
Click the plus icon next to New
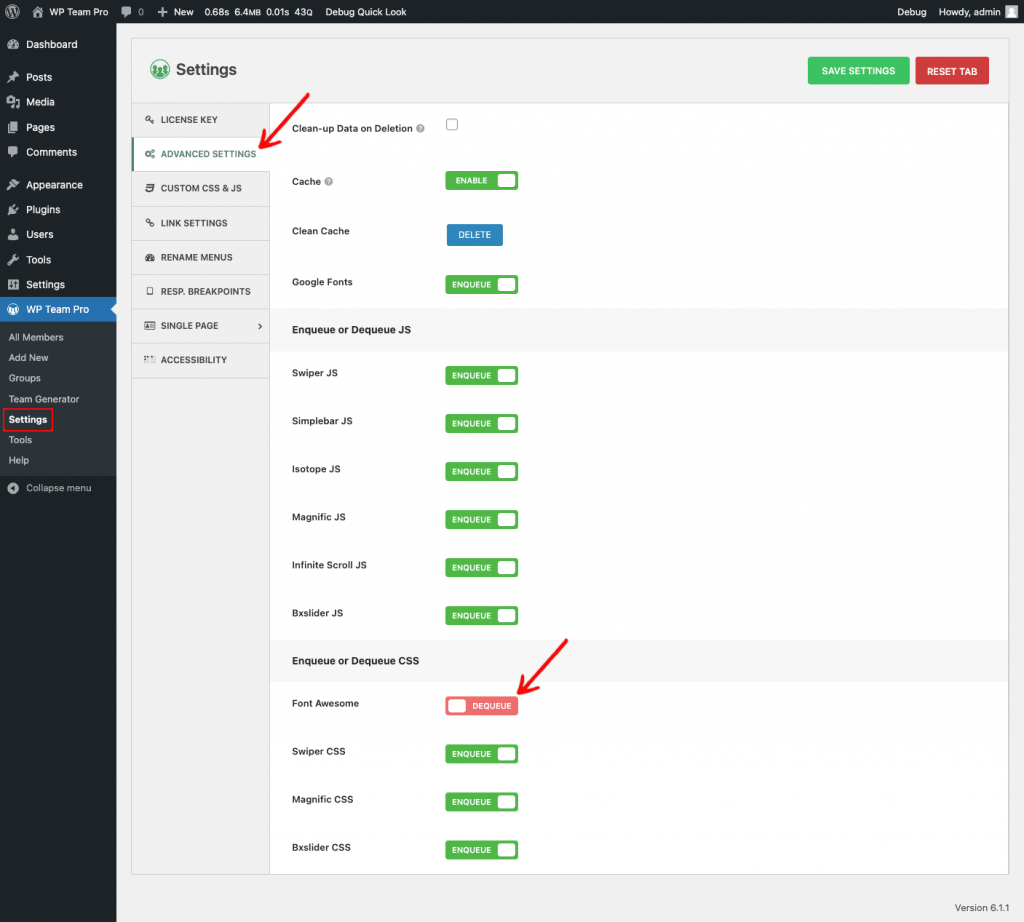coord(163,12)
